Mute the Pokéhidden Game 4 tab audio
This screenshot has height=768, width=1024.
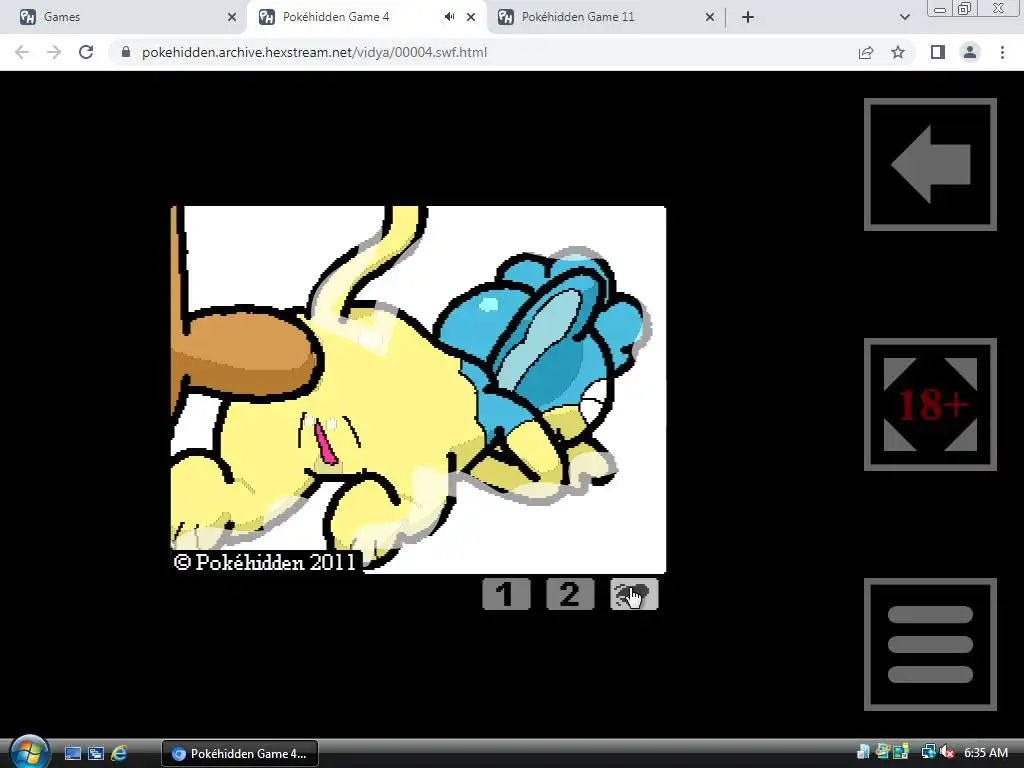(449, 17)
